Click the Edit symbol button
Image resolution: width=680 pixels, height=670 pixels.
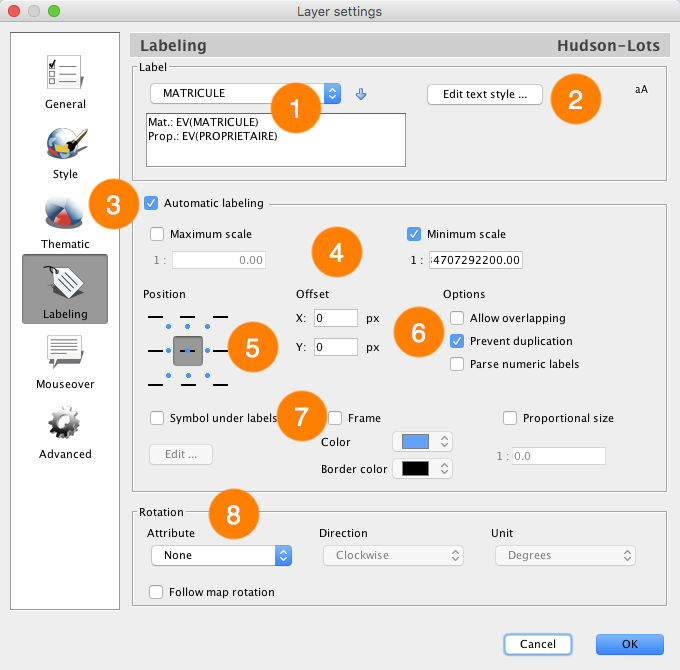click(181, 454)
